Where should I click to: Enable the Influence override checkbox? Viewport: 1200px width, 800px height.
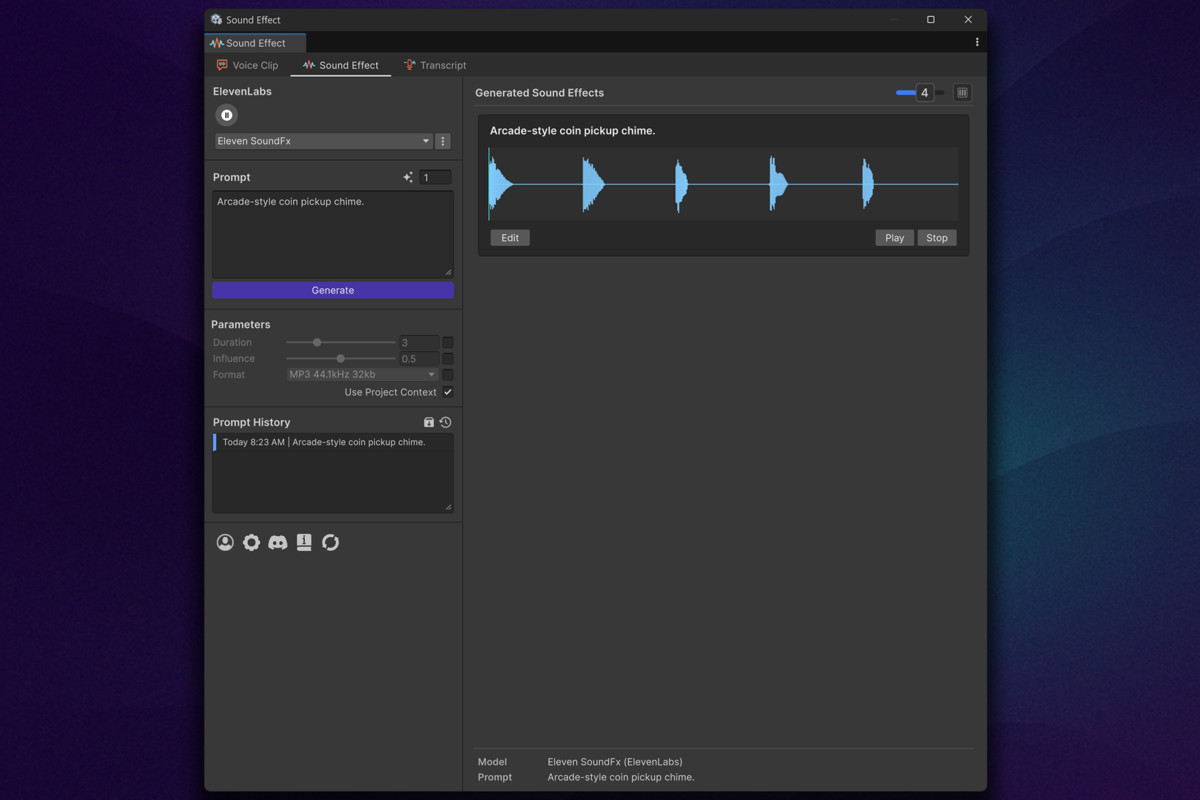(448, 359)
